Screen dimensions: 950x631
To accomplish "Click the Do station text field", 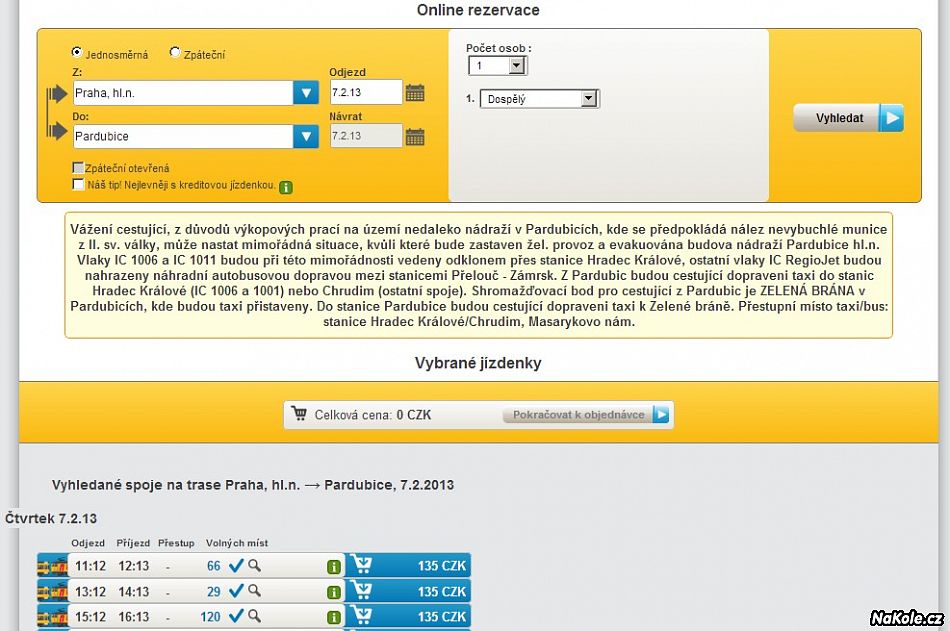I will 183,136.
